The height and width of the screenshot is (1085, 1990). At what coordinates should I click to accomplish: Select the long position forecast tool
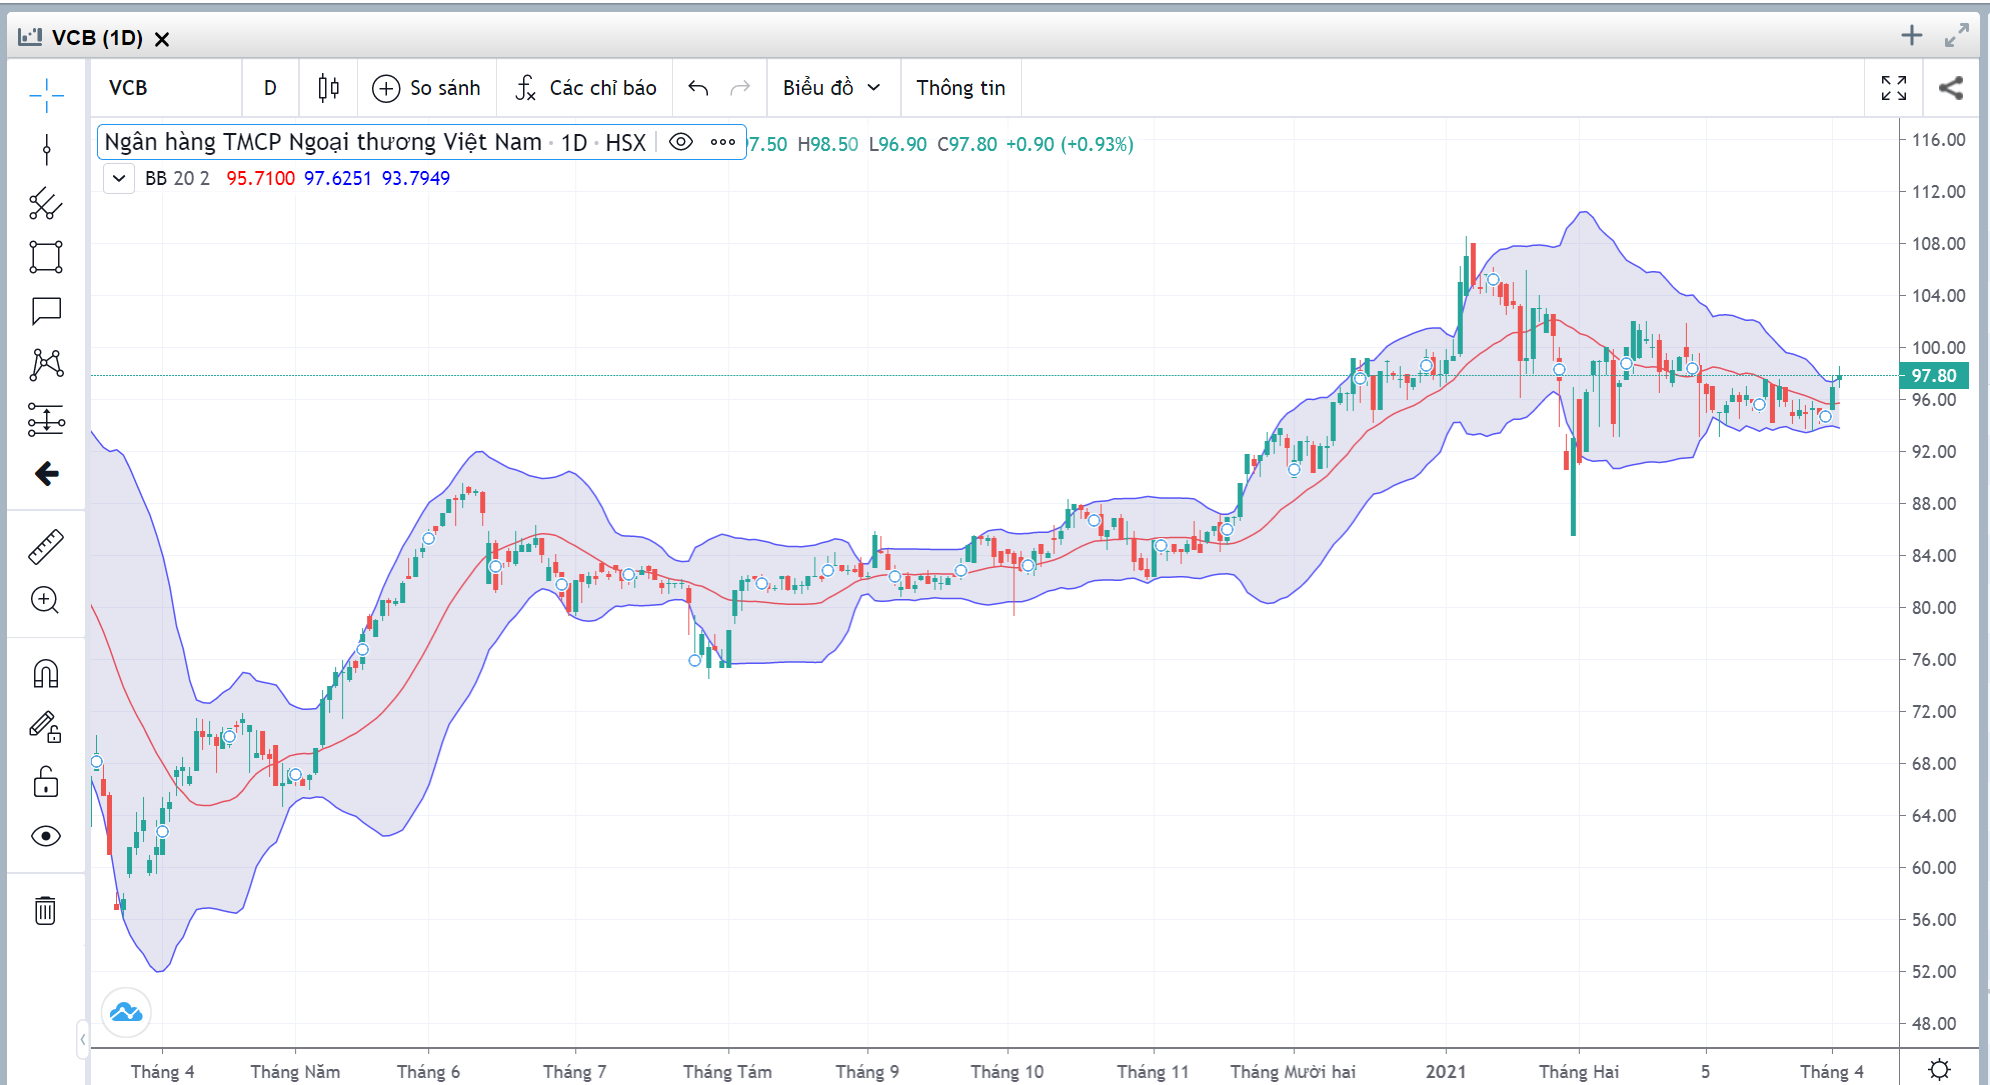(x=46, y=419)
